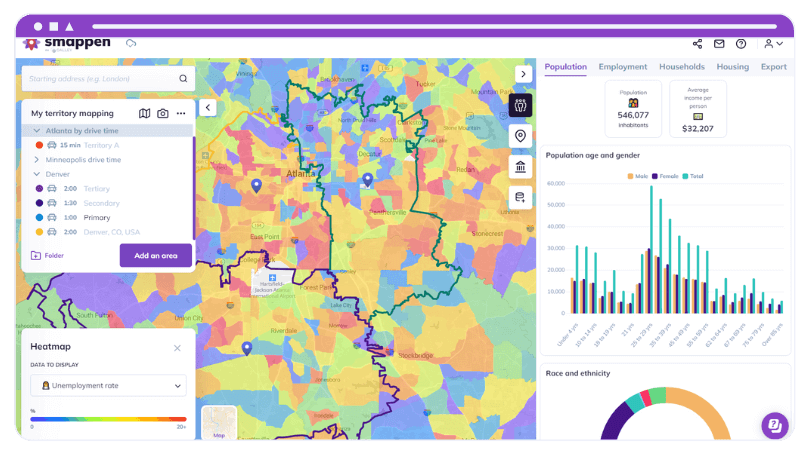Click the cloud sync icon near logo
The width and height of the screenshot is (810, 454).
click(131, 43)
